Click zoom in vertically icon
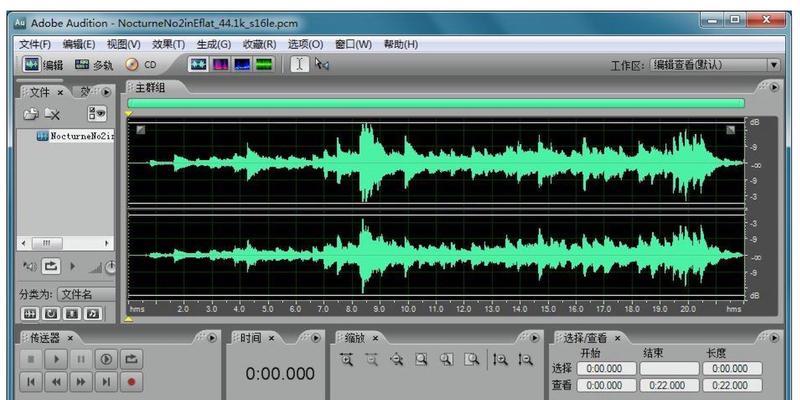This screenshot has height=400, width=800. tap(500, 360)
